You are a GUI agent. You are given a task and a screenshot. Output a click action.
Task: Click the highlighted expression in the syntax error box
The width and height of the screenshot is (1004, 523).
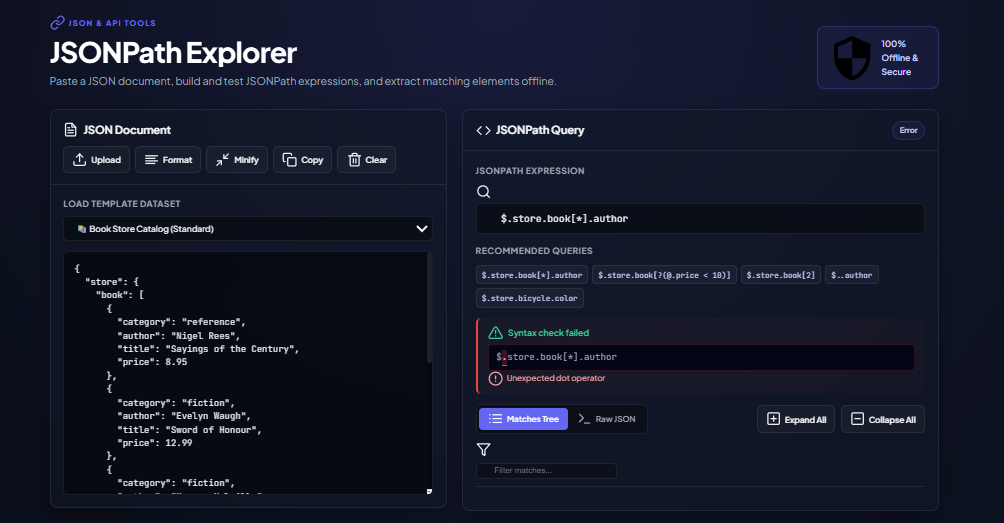701,357
